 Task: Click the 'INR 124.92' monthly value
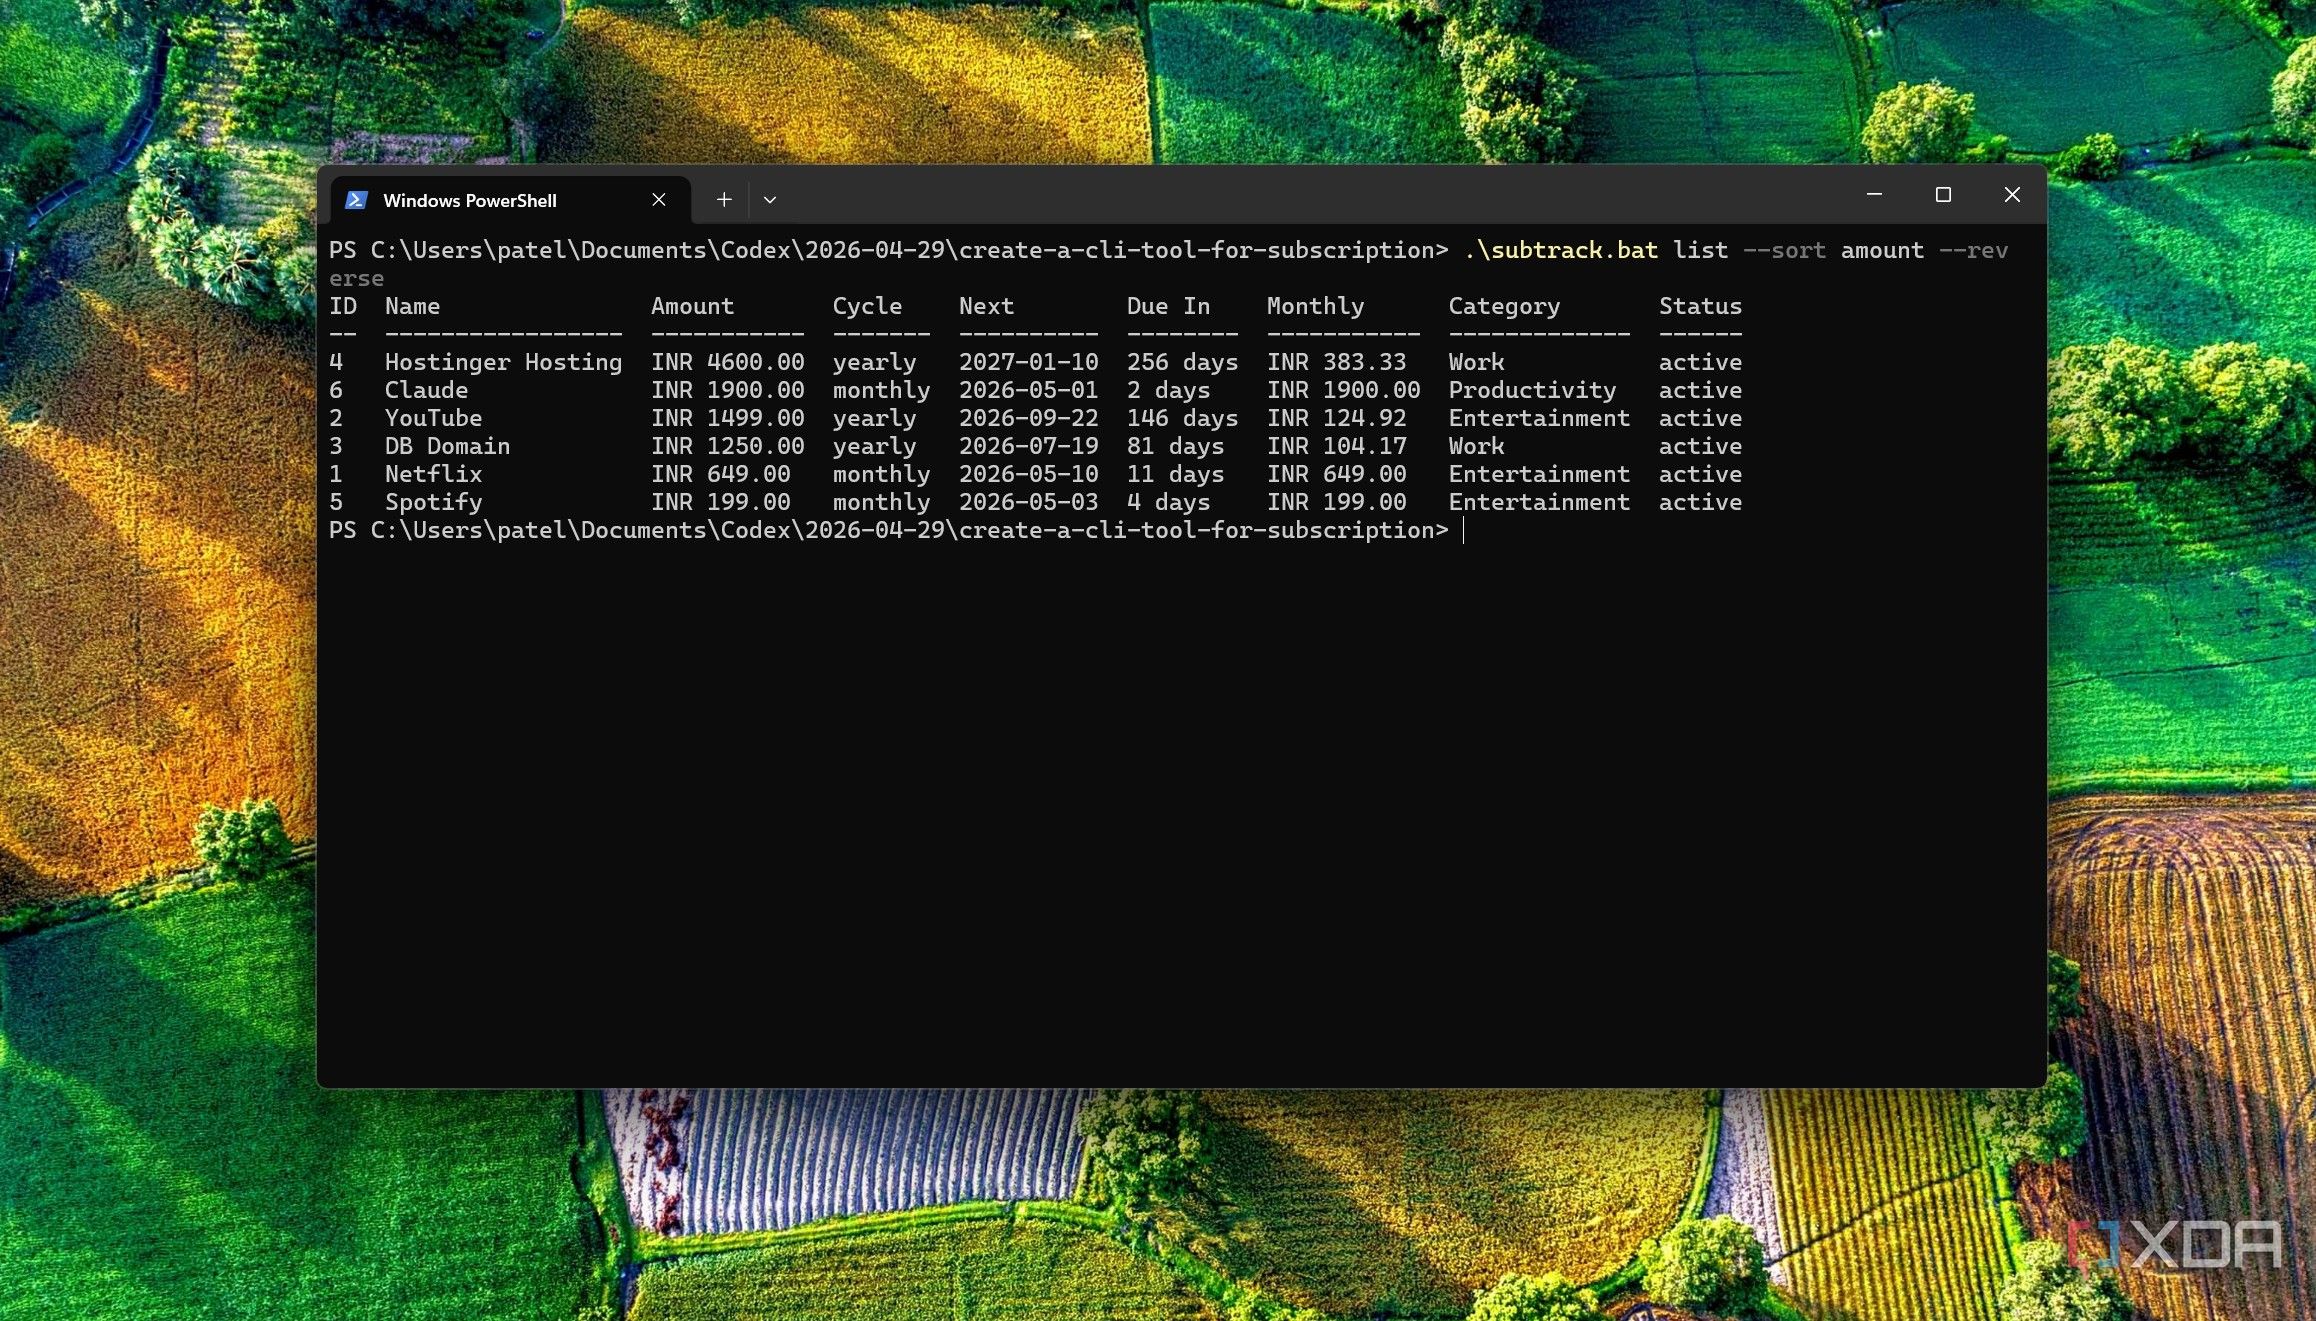pyautogui.click(x=1336, y=418)
